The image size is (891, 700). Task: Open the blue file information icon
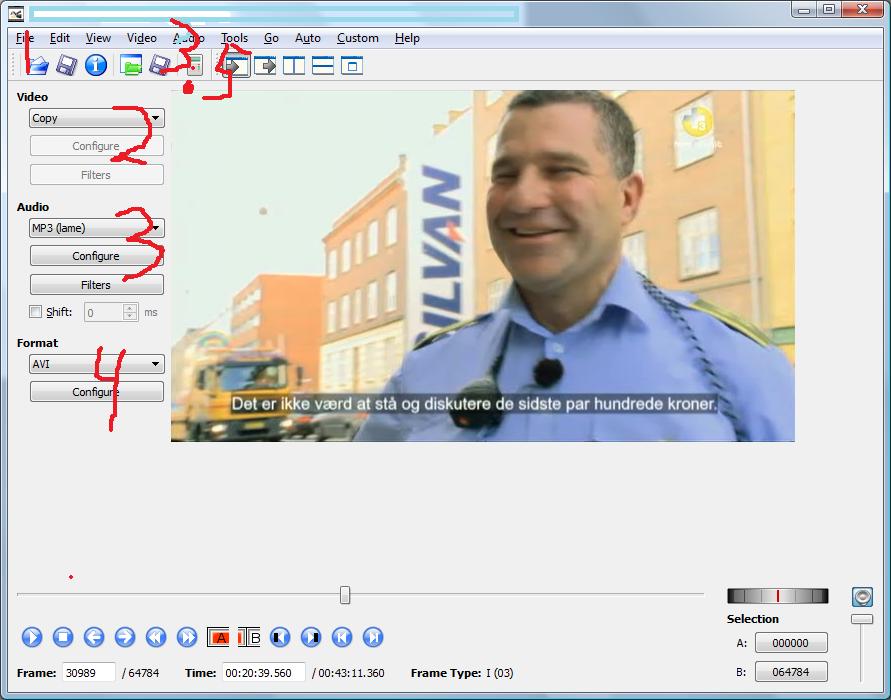point(96,65)
